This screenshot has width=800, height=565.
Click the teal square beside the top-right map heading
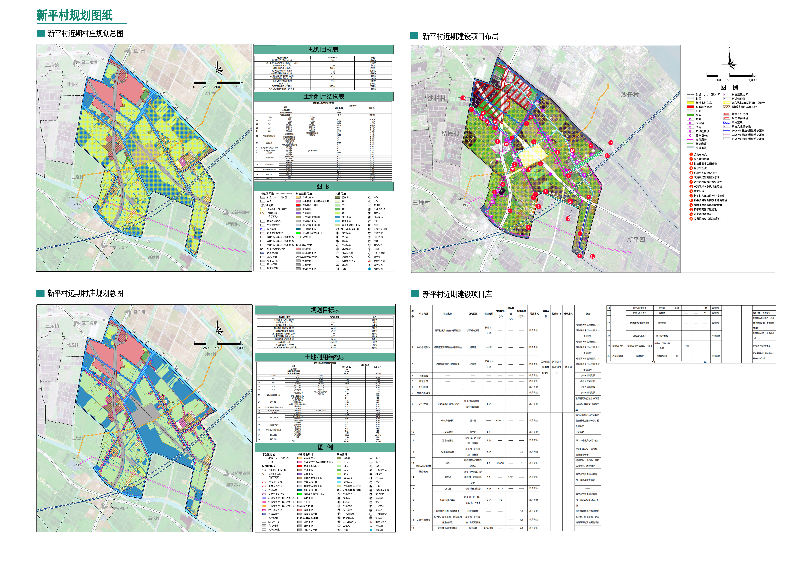click(x=413, y=35)
